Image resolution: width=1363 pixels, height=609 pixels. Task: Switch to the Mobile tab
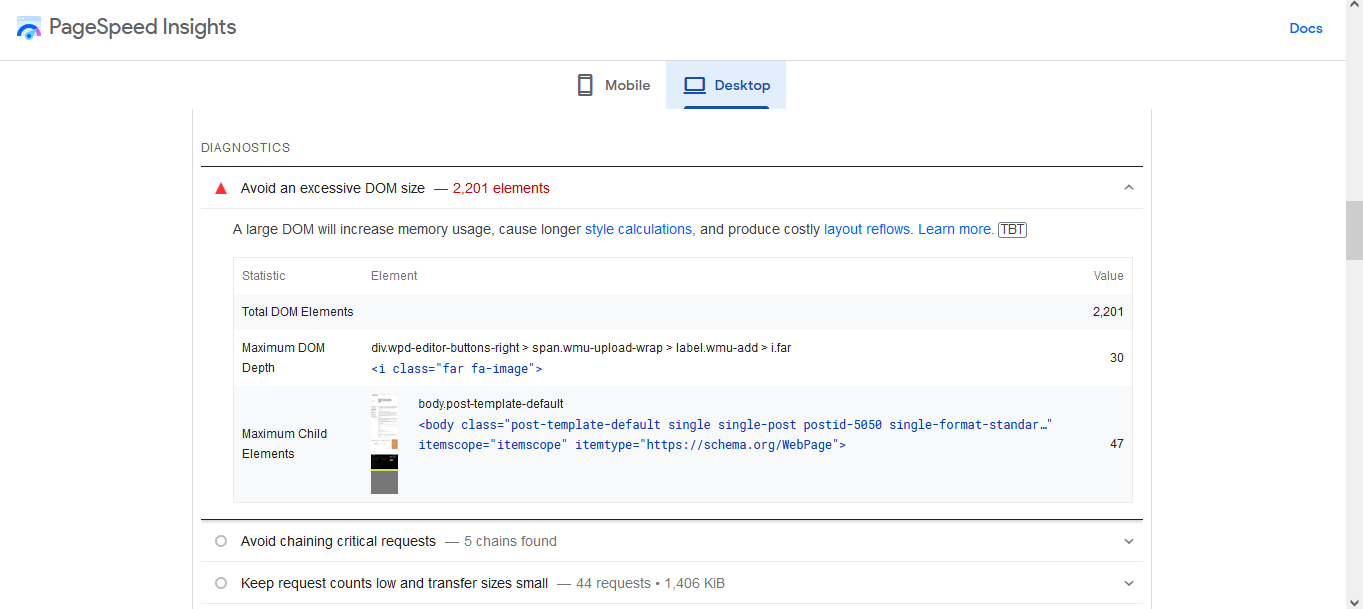[x=614, y=85]
